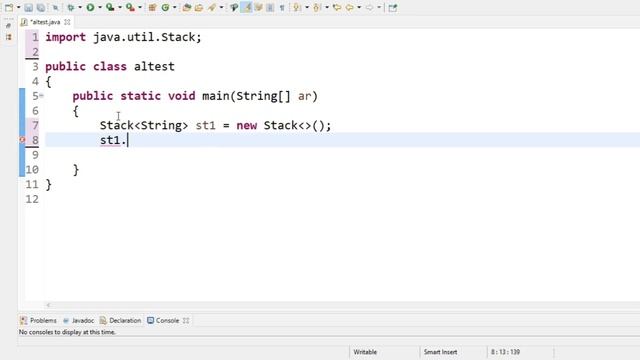This screenshot has width=640, height=360.
Task: Collapse the main method fold at line 5
Action: pyautogui.click(x=42, y=96)
